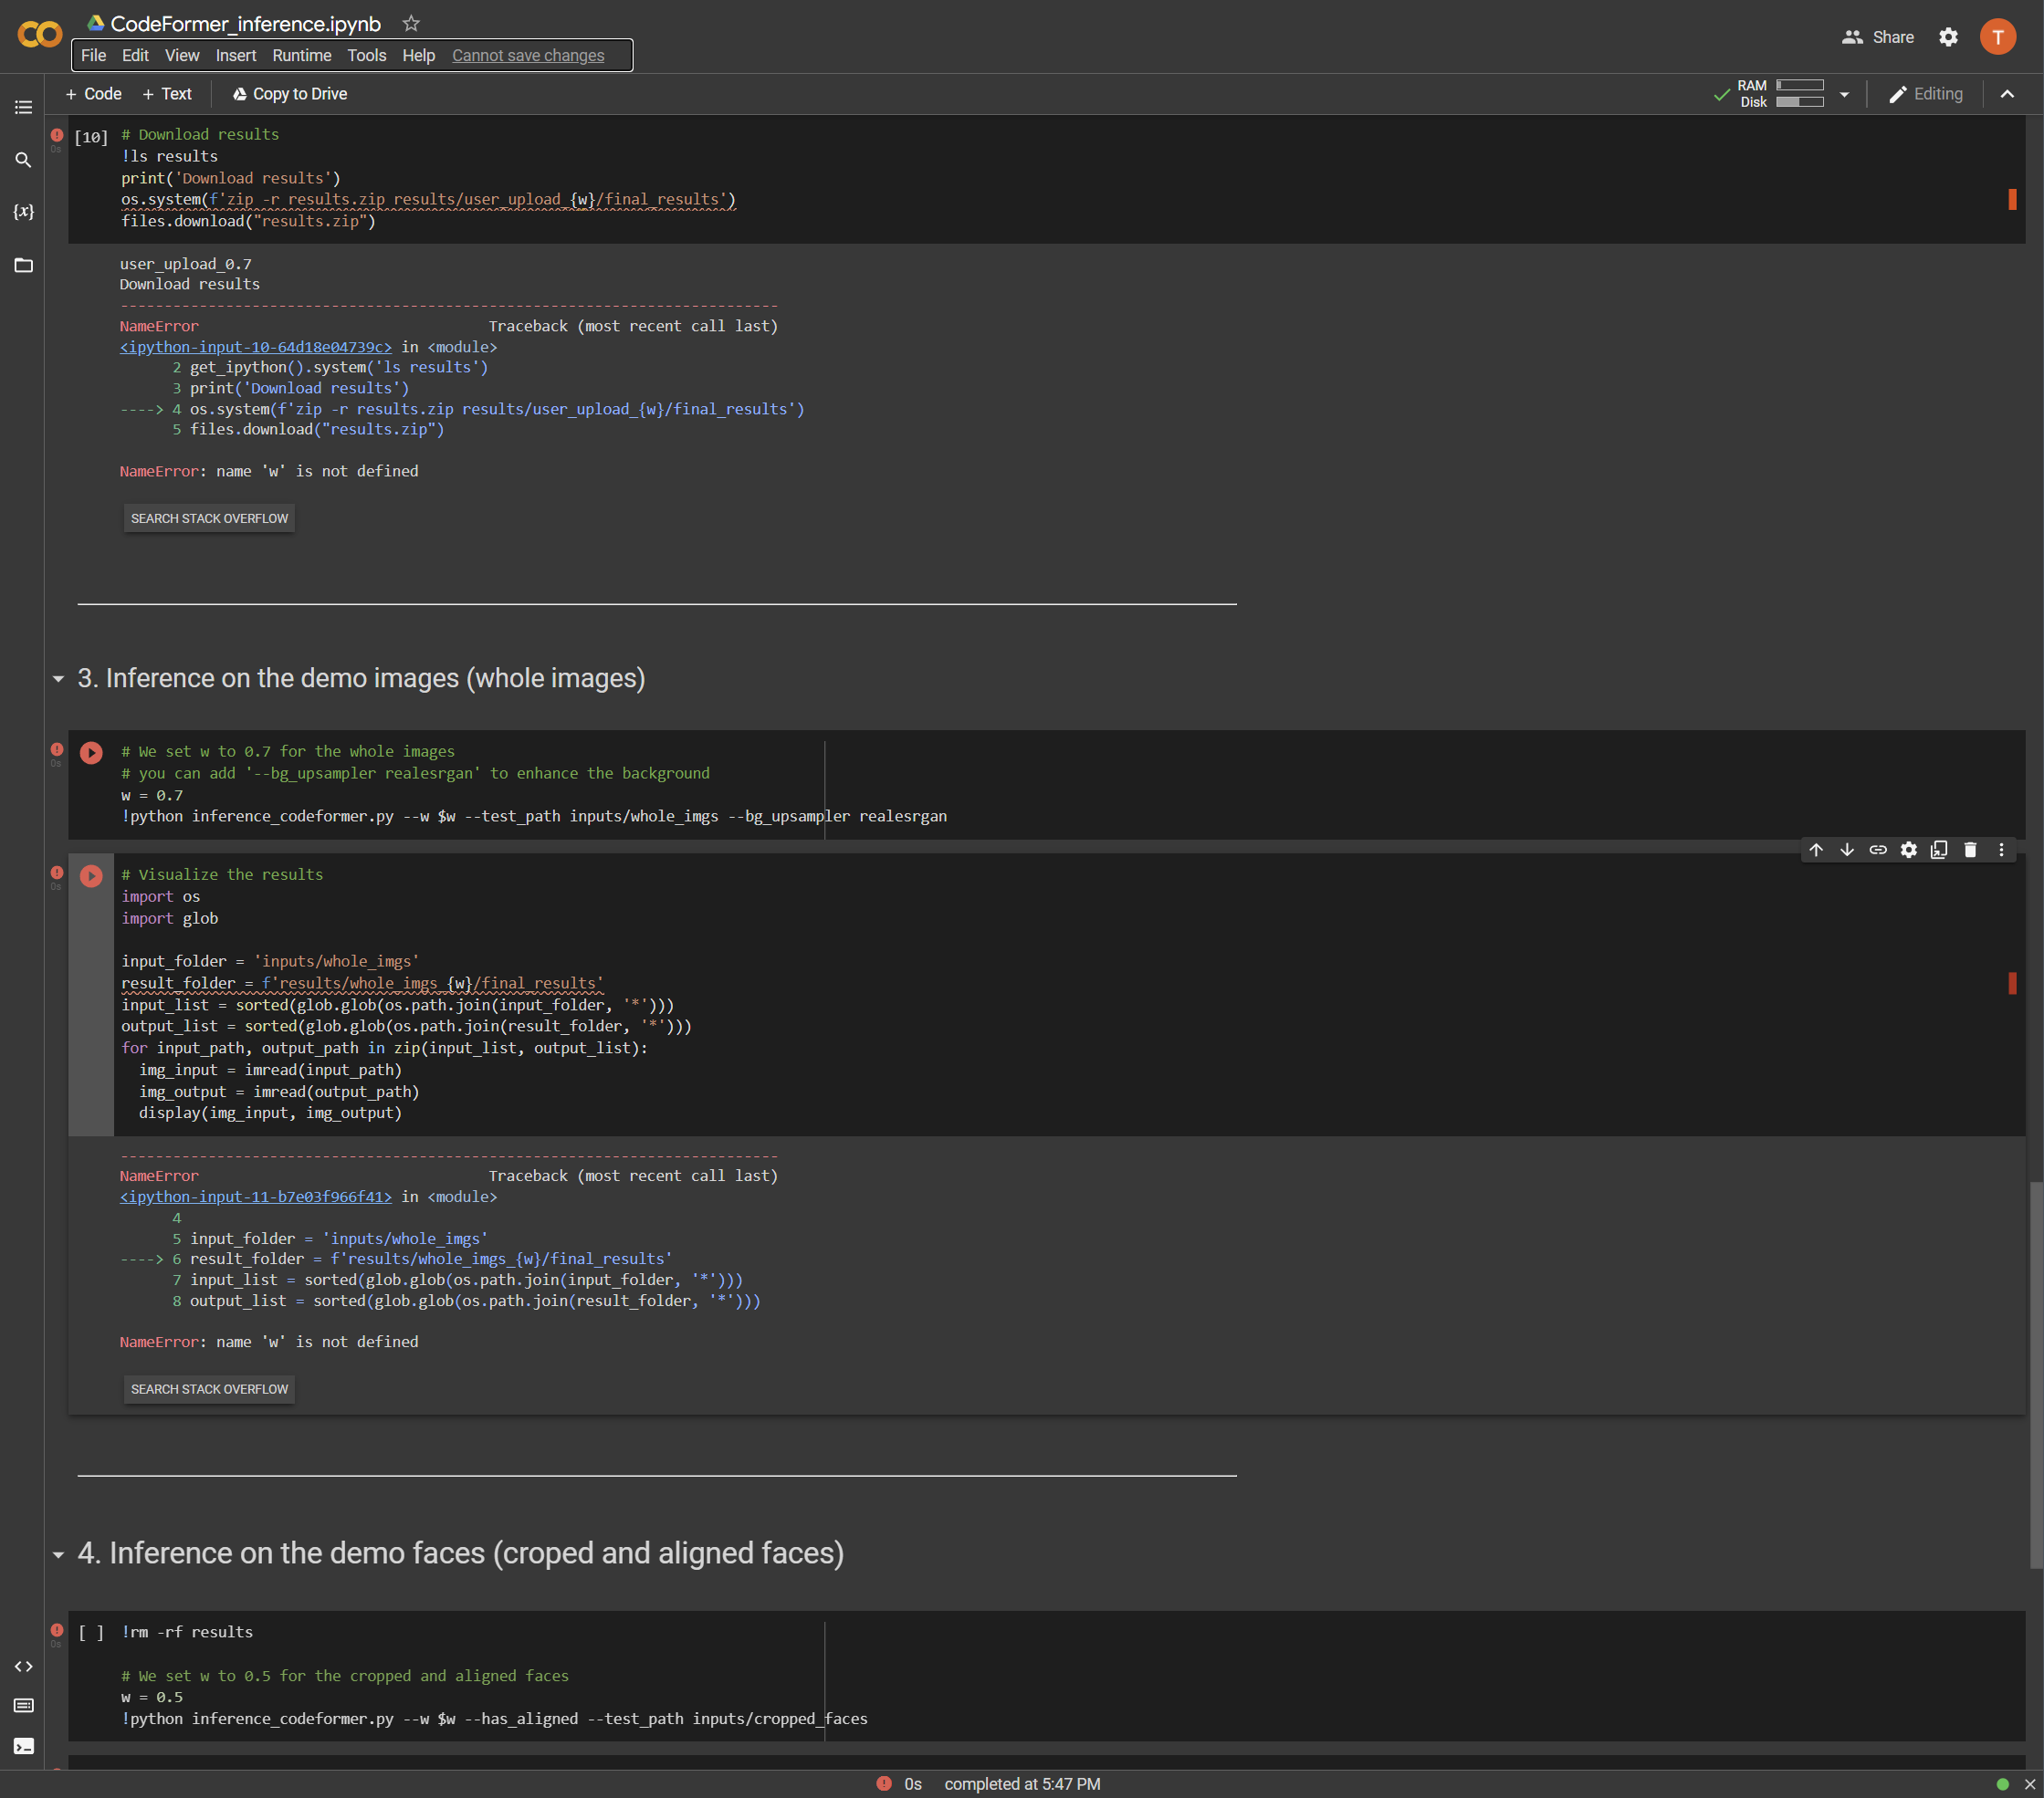
Task: Open the Tools menu
Action: click(x=366, y=55)
